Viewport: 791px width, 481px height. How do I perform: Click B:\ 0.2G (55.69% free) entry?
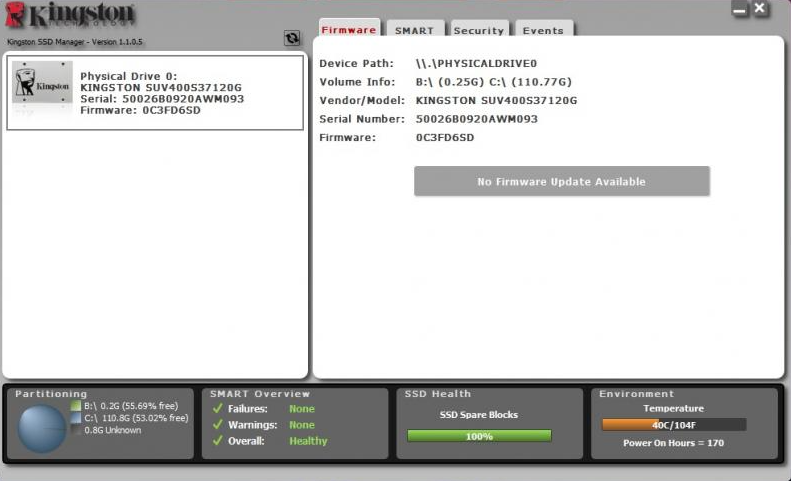click(x=131, y=406)
